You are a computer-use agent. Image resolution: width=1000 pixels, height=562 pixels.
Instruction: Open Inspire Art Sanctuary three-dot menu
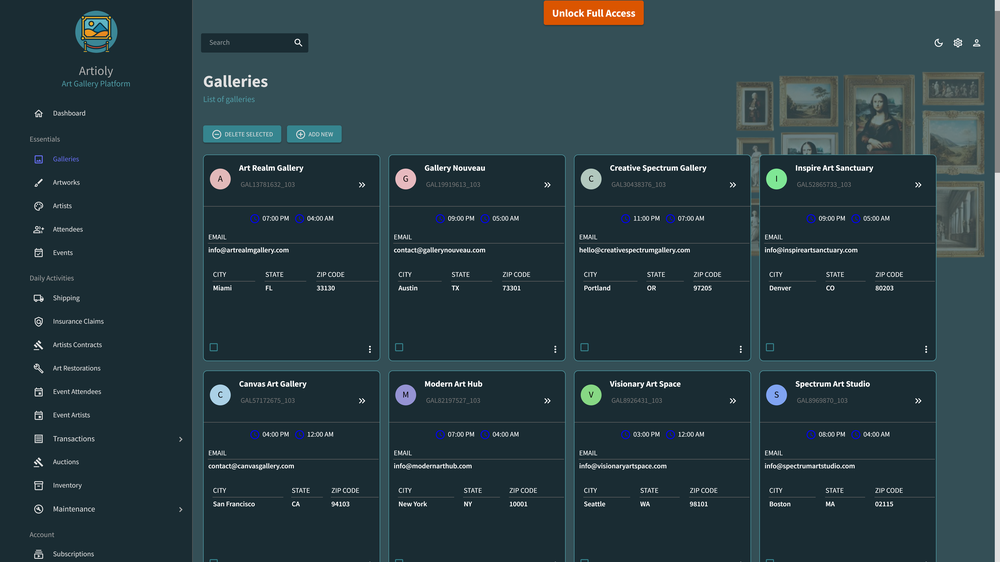[x=926, y=350]
